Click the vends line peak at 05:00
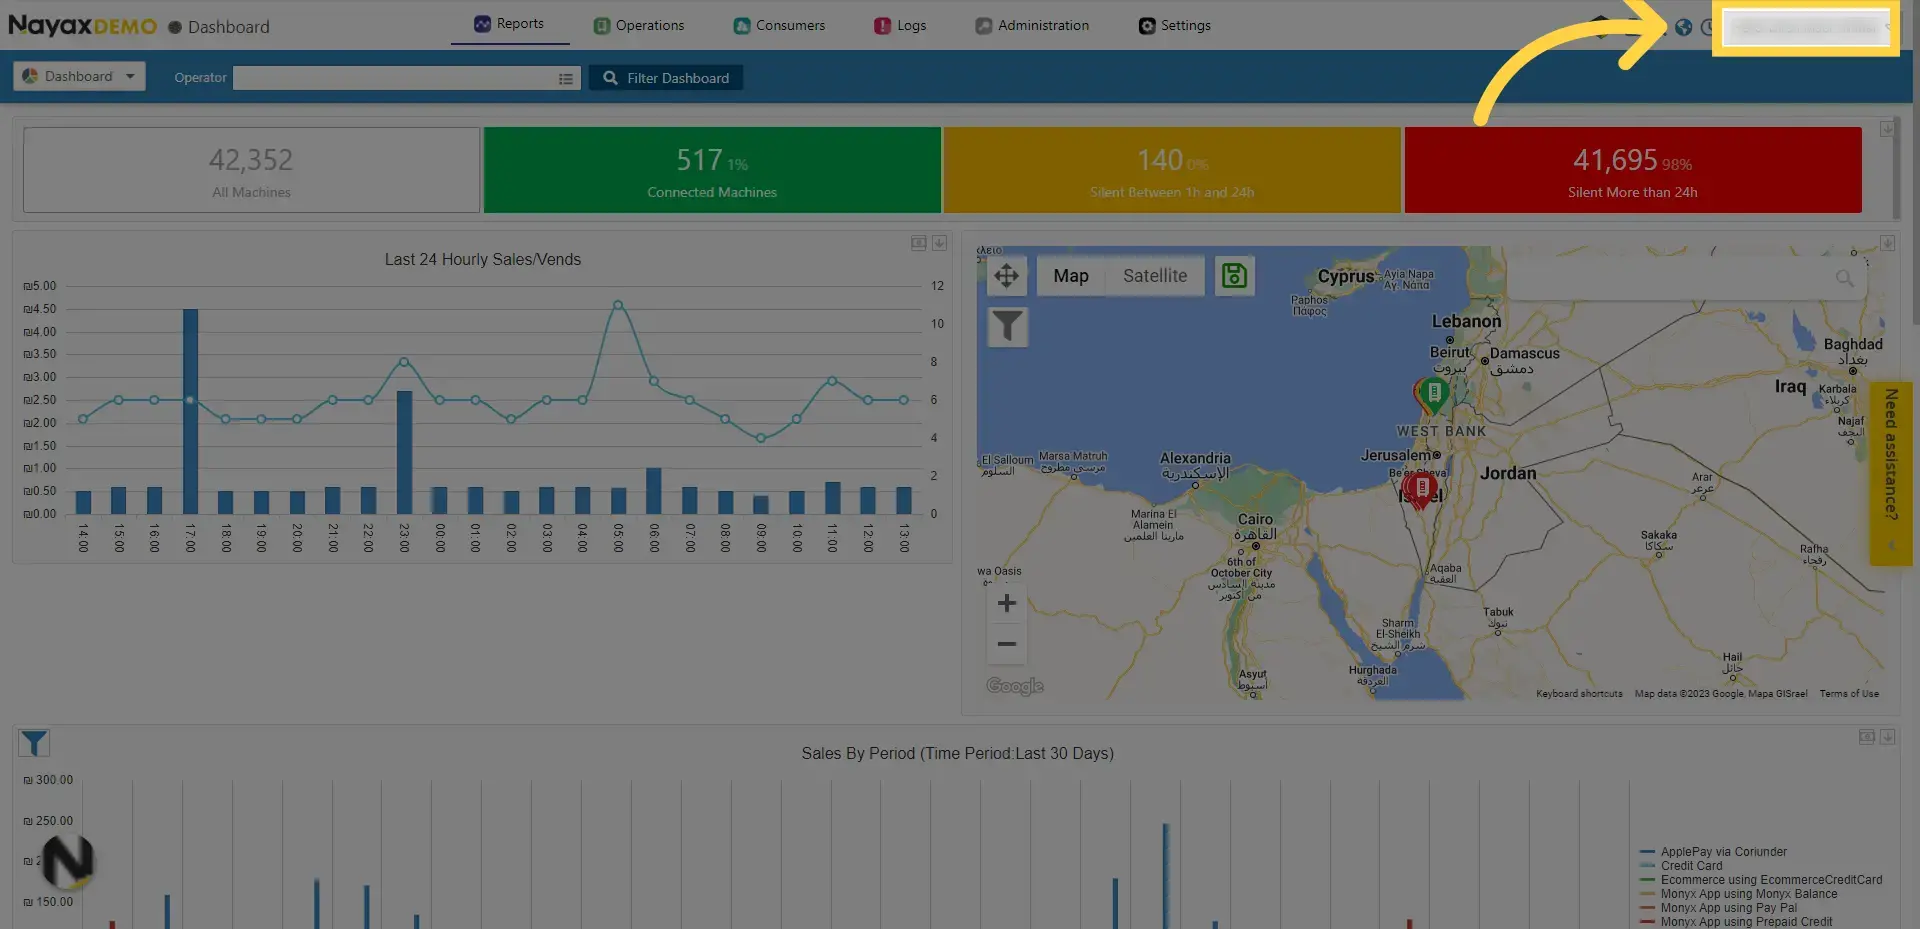This screenshot has width=1920, height=929. [x=618, y=305]
